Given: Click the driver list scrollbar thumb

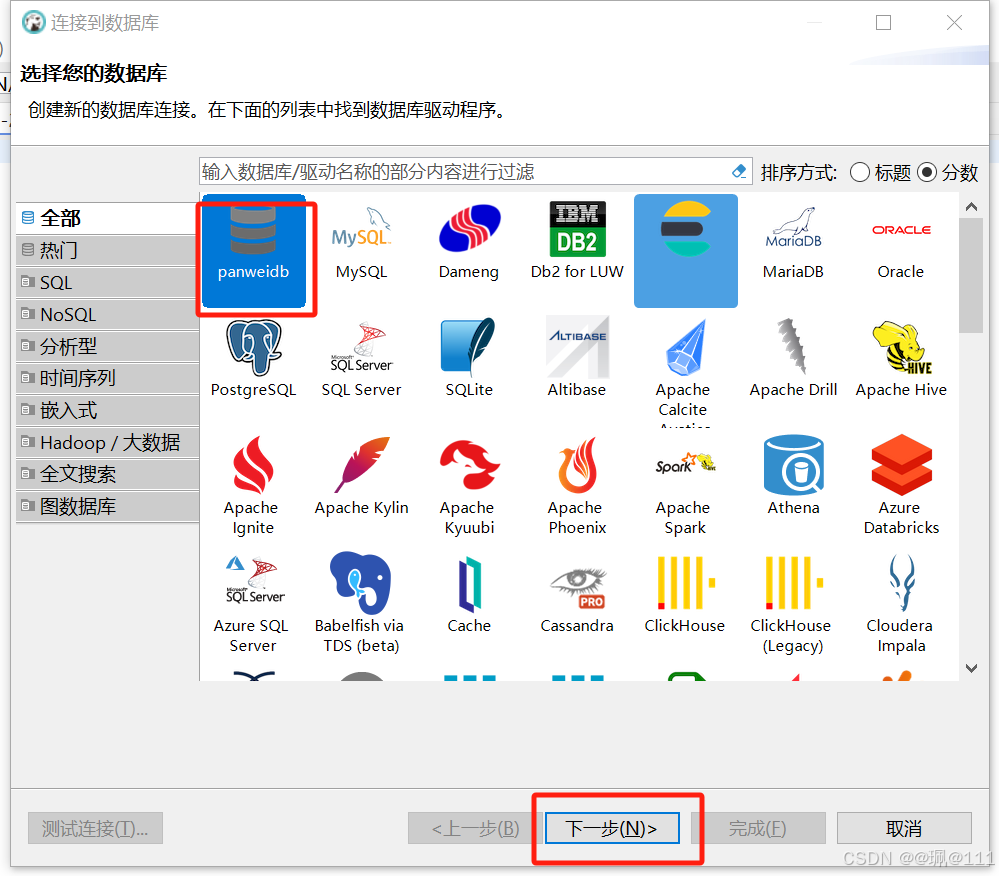Looking at the screenshot, I should click(x=971, y=275).
